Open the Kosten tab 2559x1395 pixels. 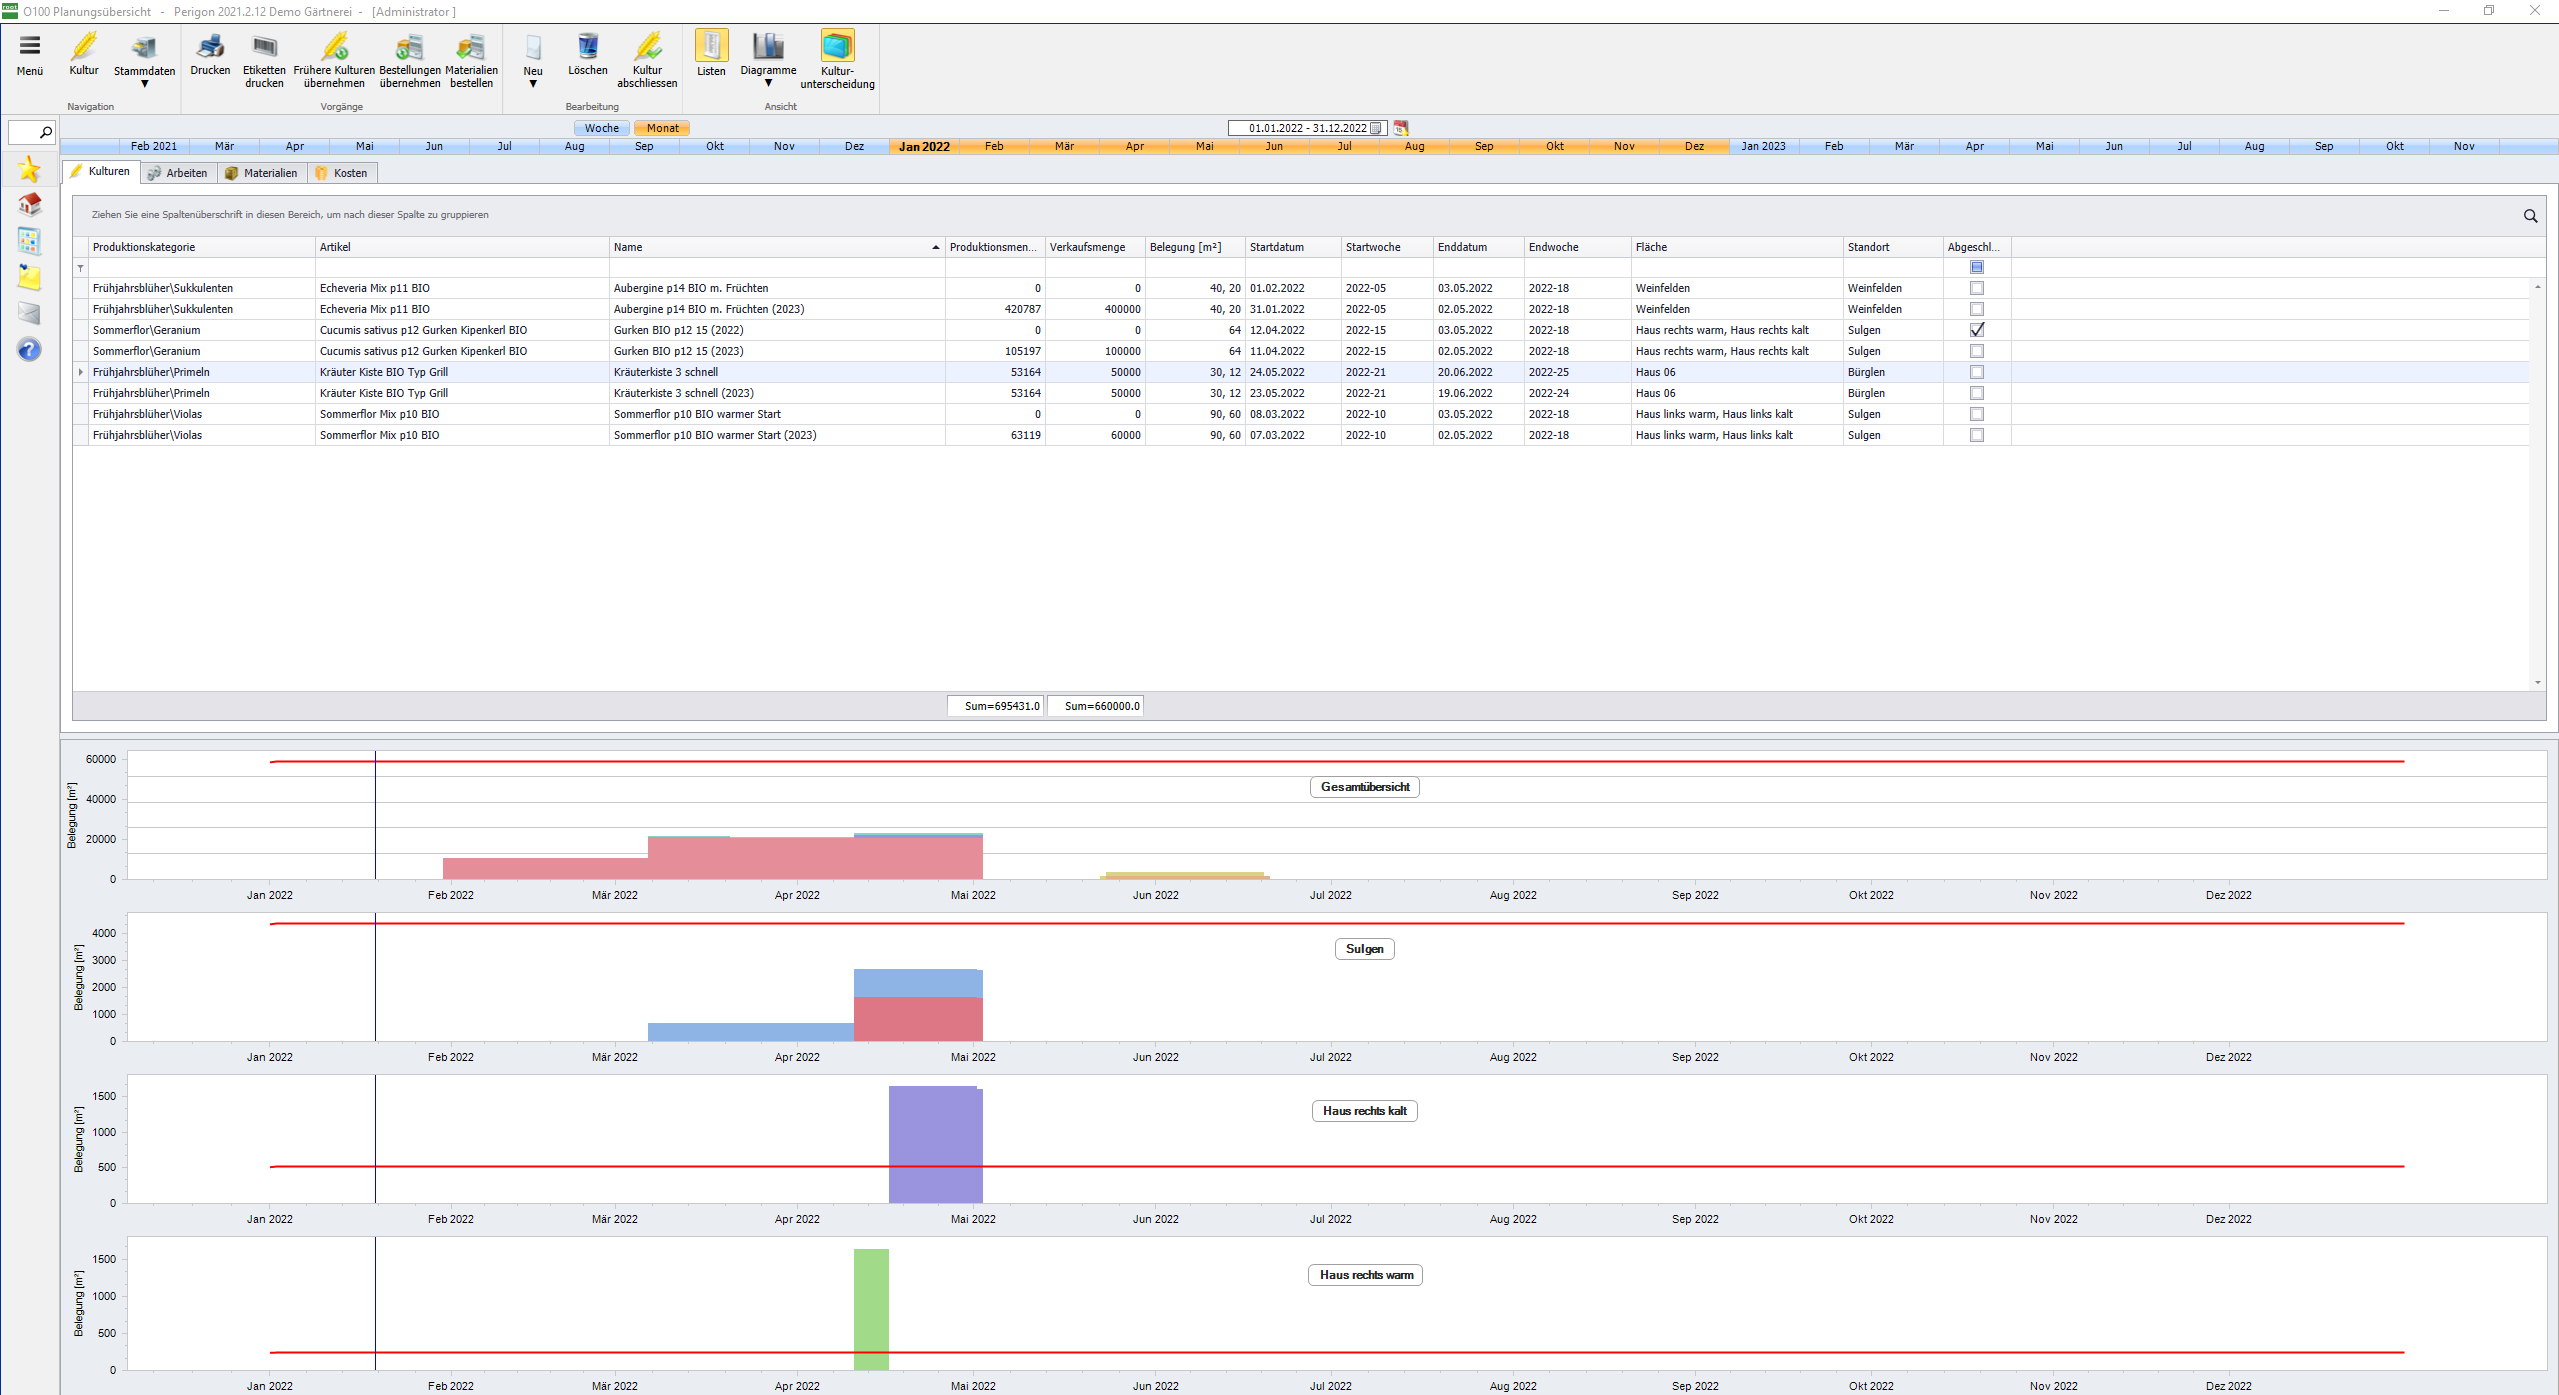(x=342, y=173)
